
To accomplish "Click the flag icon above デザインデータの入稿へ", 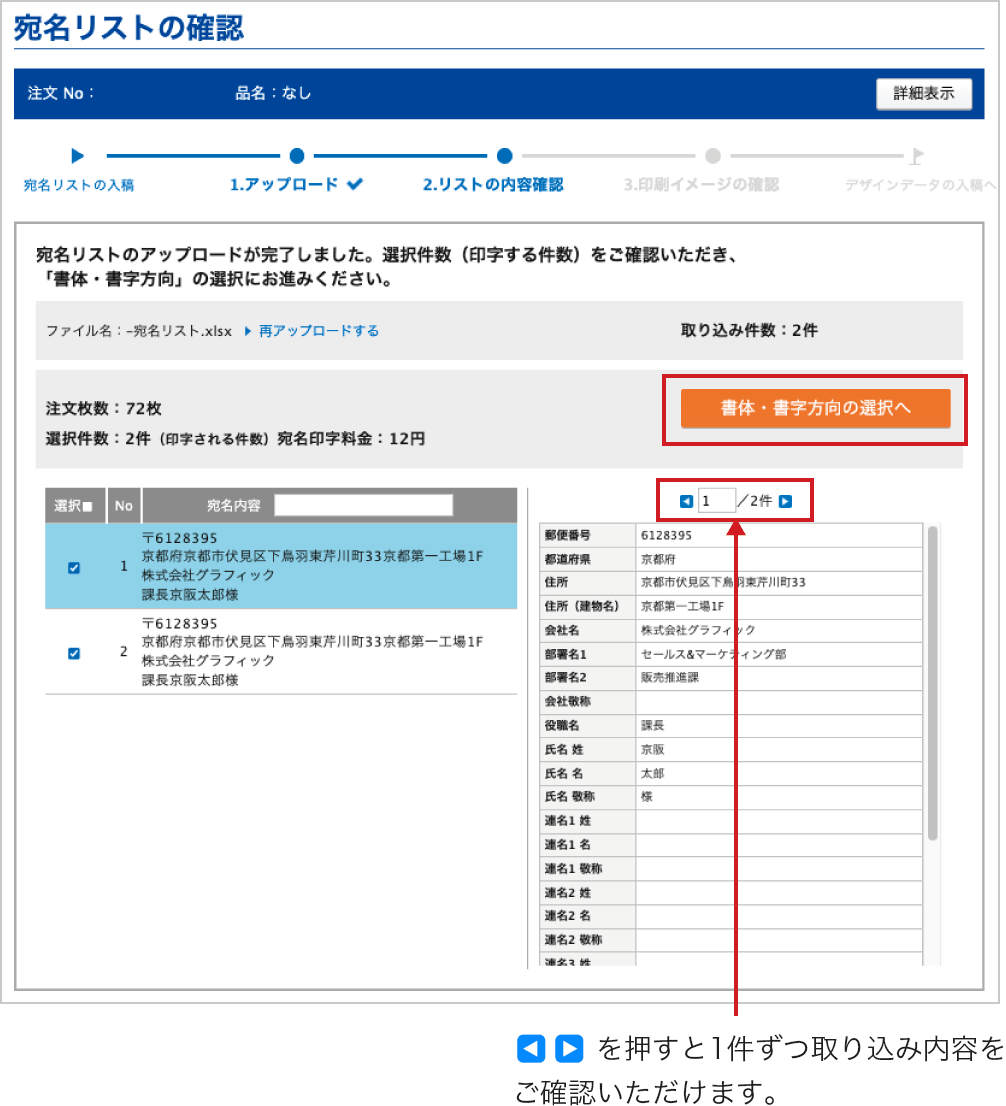I will point(916,156).
